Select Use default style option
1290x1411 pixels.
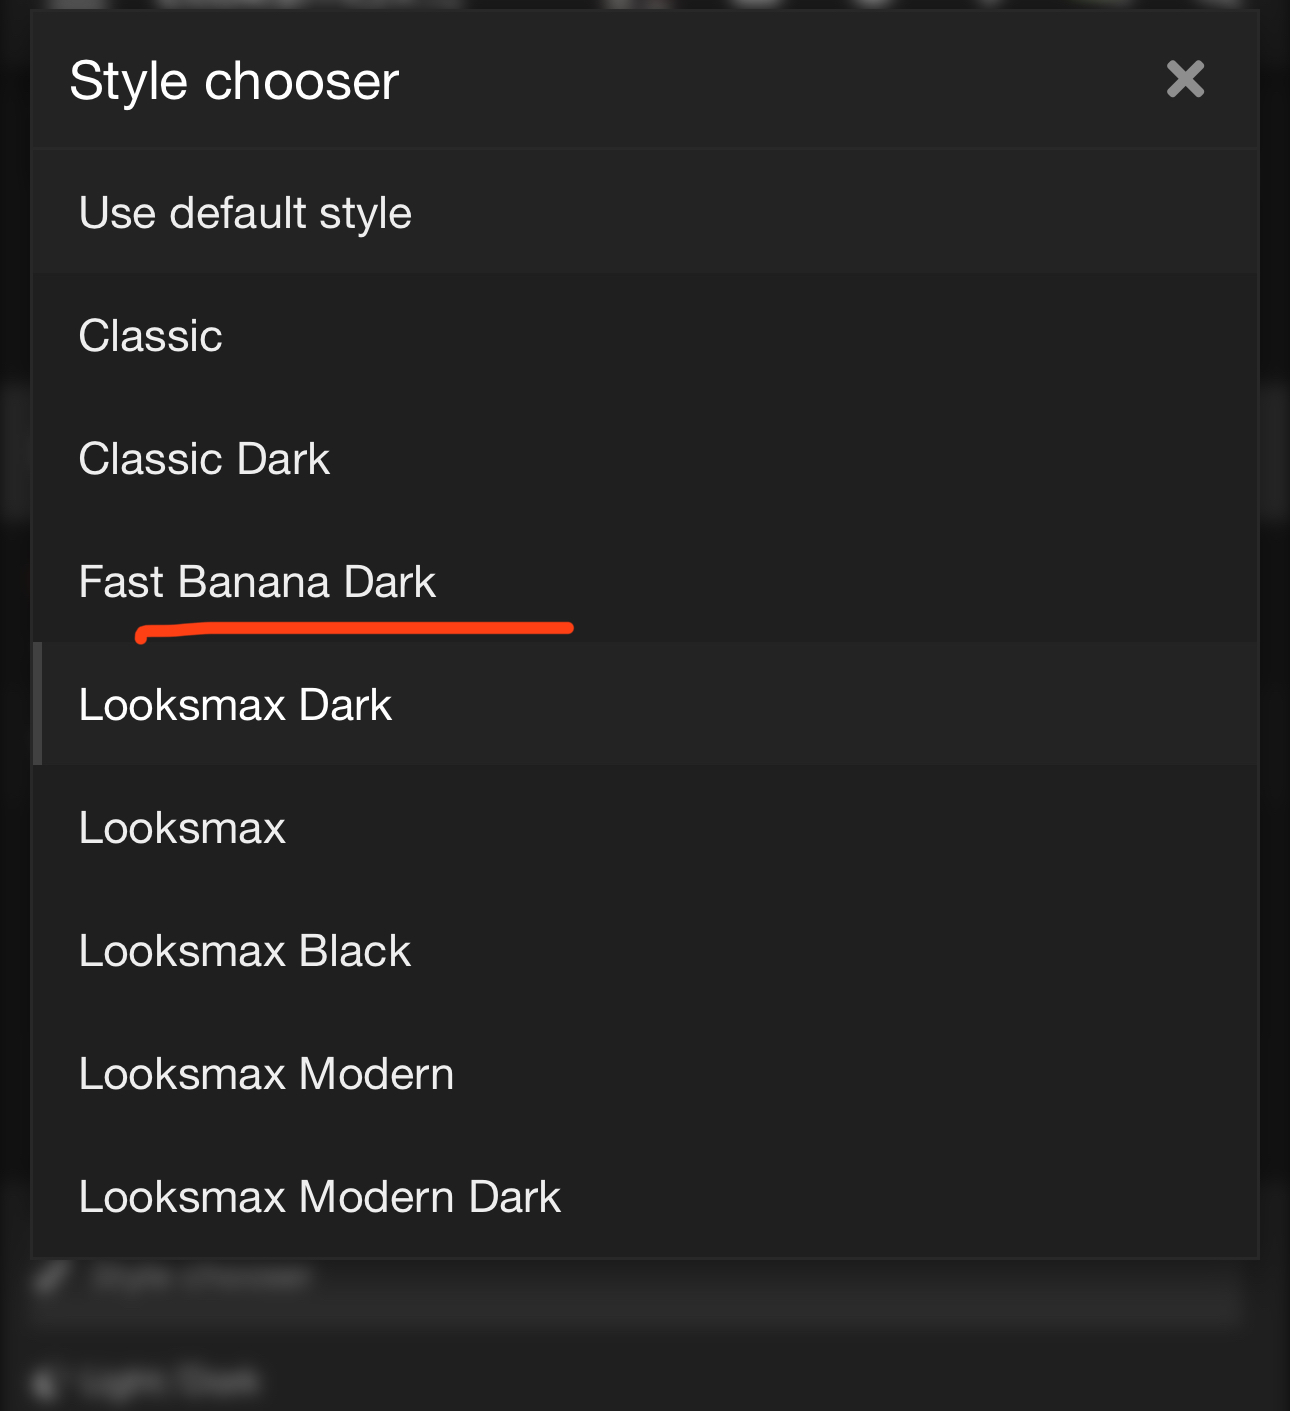point(245,213)
